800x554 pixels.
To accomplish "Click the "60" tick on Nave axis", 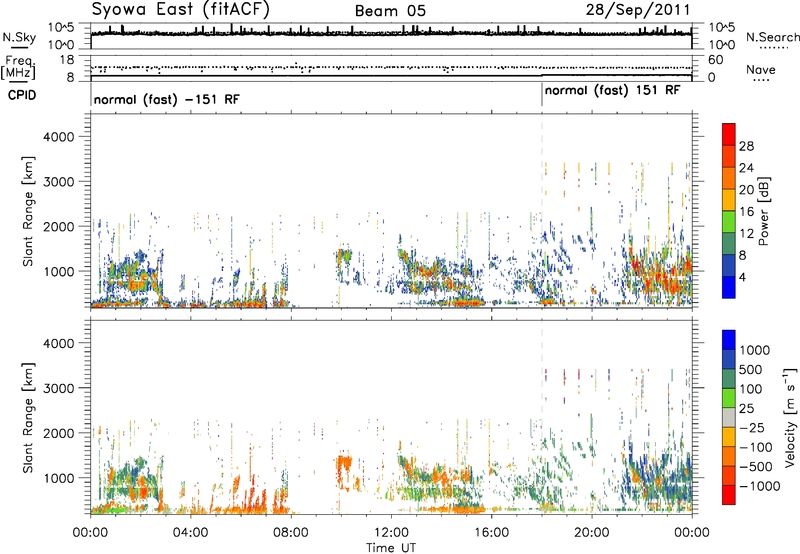I will [716, 60].
